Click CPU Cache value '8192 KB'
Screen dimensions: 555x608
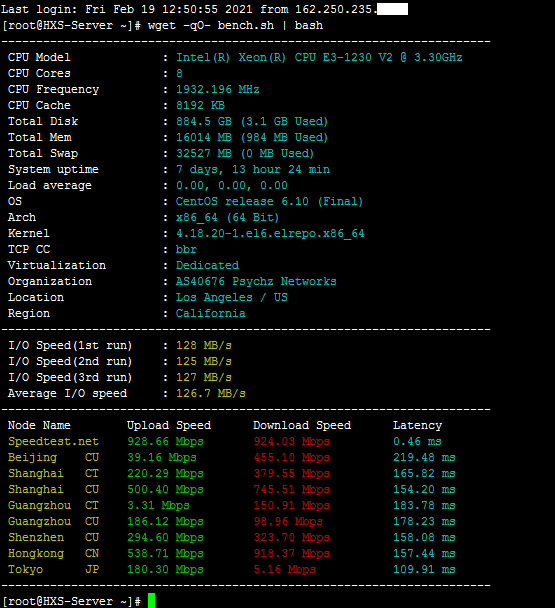[x=201, y=105]
